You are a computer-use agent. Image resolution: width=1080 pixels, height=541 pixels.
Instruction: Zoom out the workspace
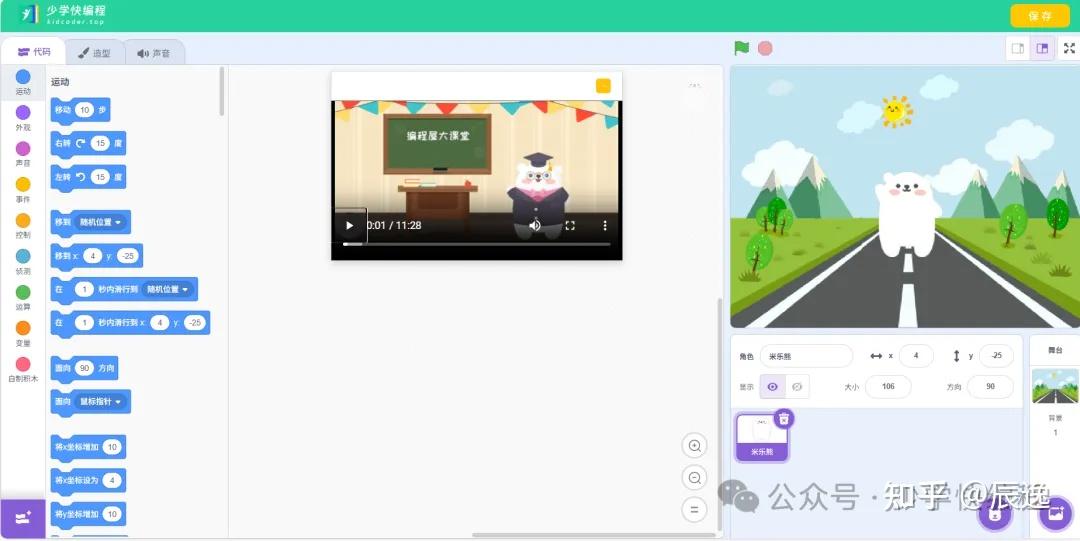(x=694, y=478)
